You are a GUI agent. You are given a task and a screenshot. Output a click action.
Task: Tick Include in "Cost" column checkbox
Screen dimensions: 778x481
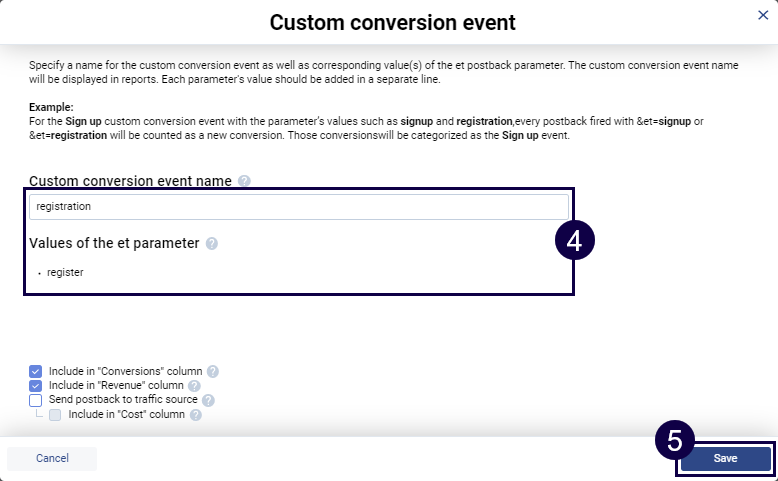coord(56,414)
